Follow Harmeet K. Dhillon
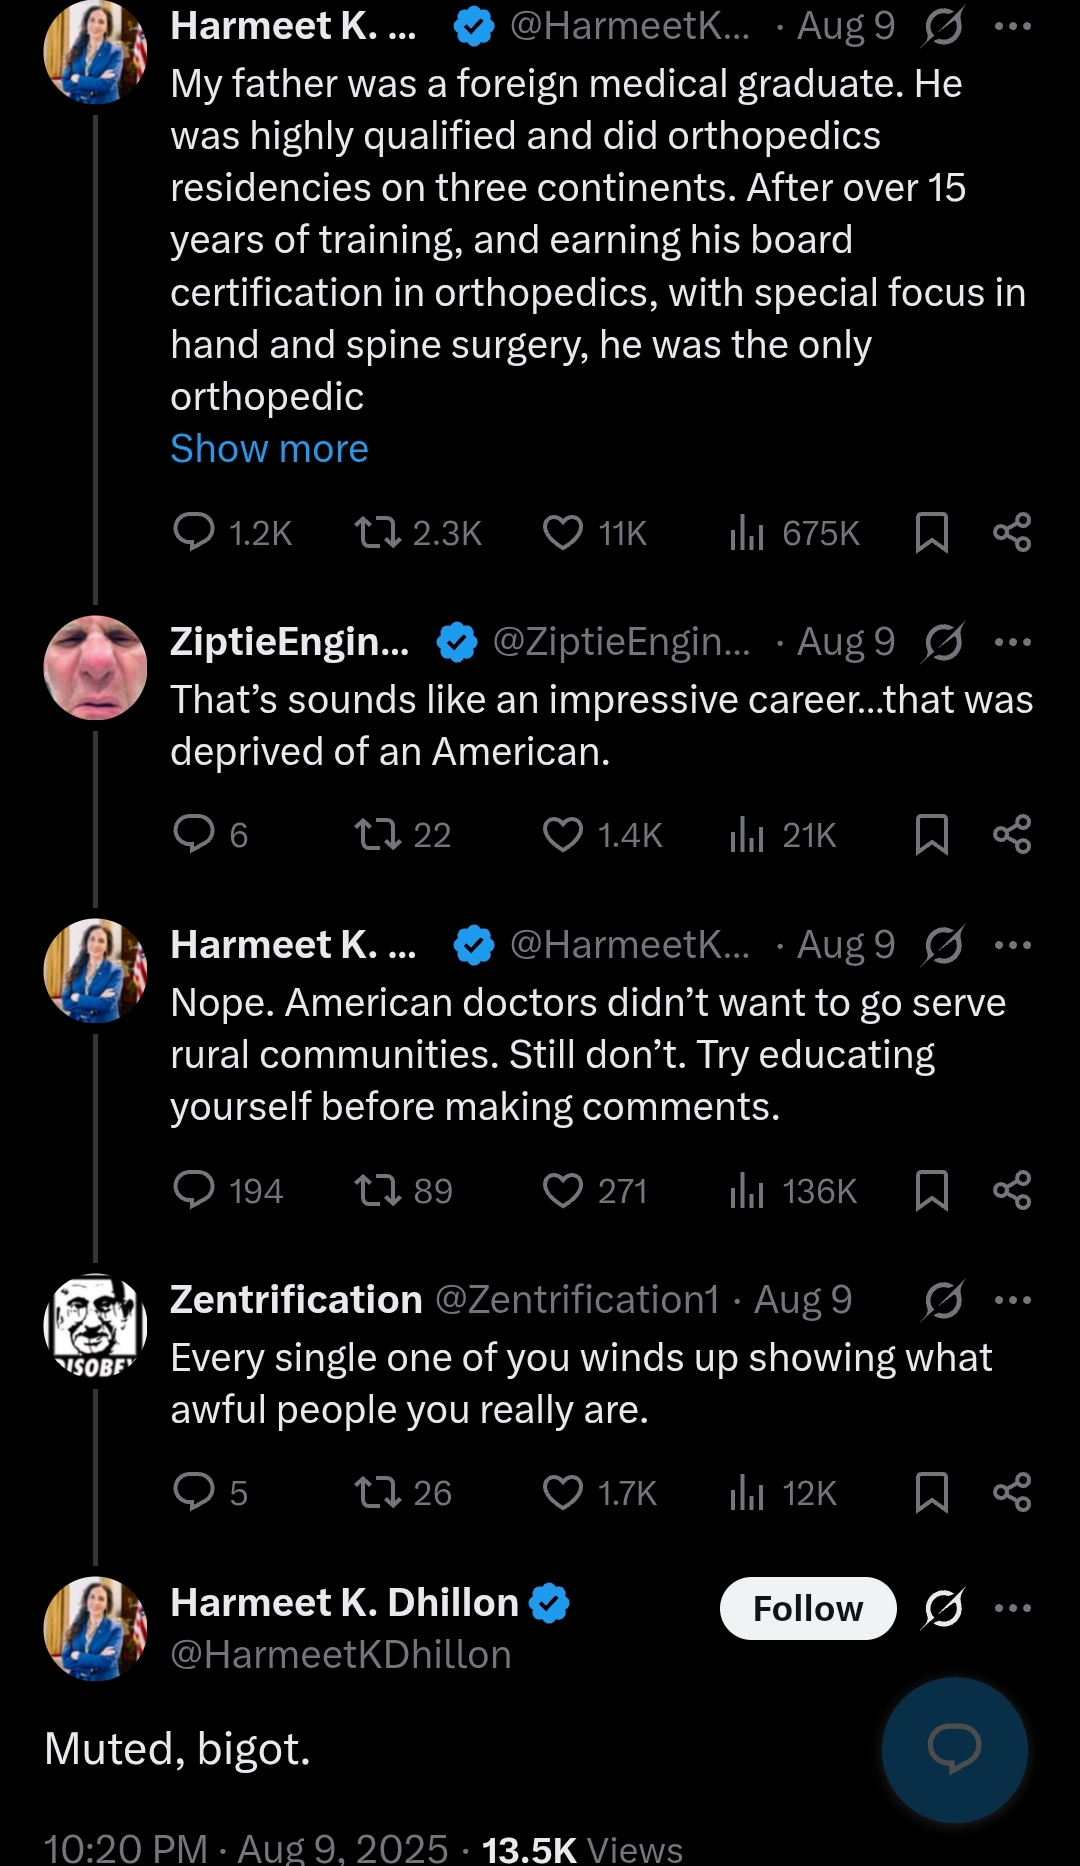The image size is (1080, 1866). click(807, 1608)
